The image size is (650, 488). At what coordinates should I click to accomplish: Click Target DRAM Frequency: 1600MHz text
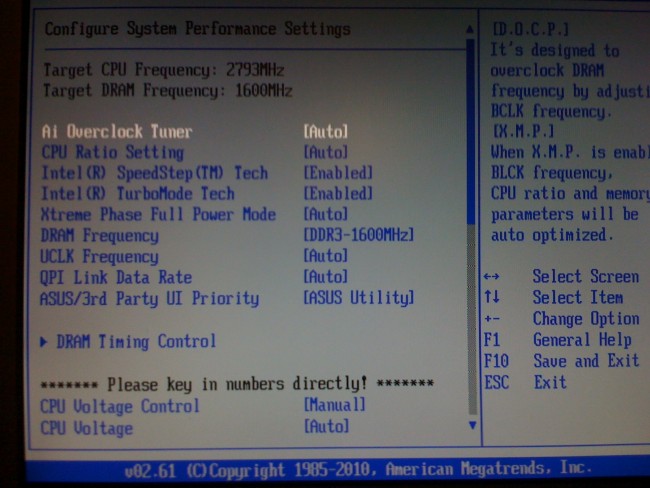(x=168, y=90)
